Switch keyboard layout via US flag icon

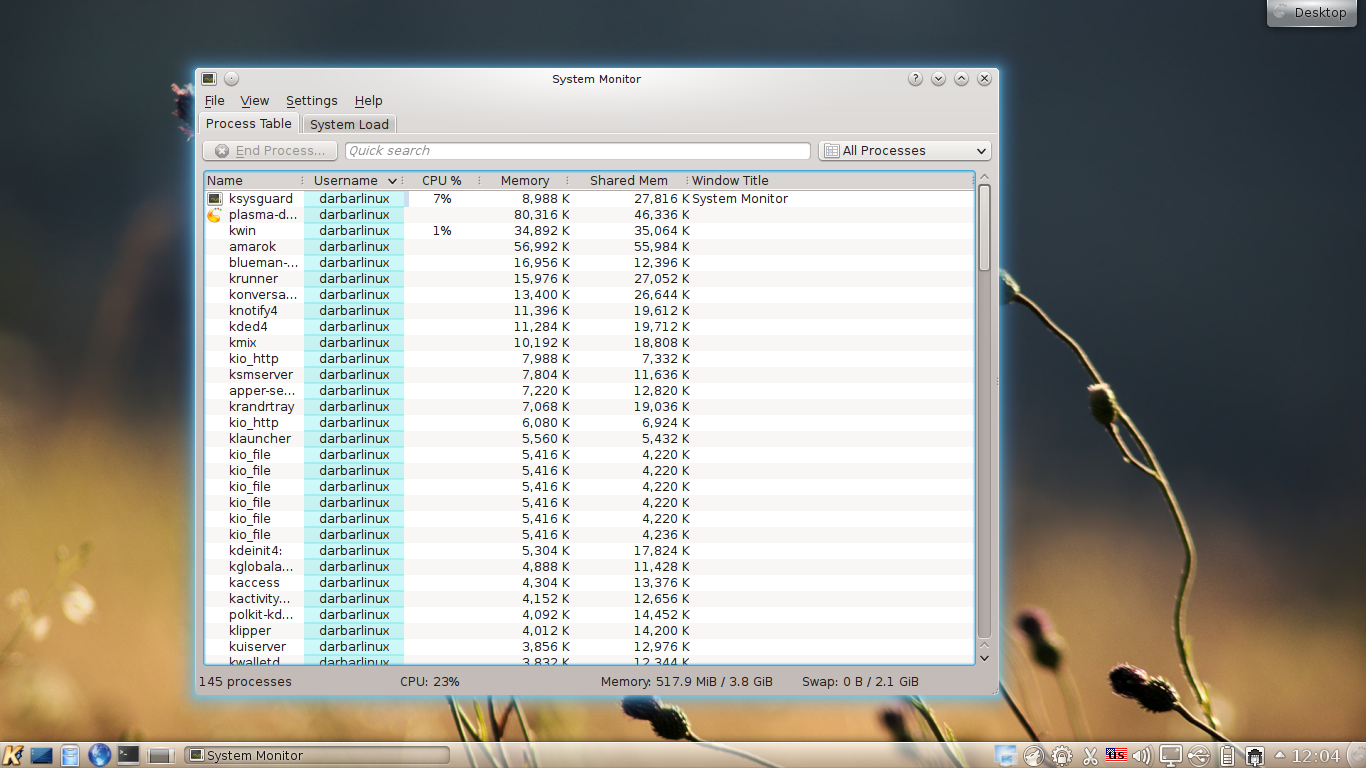pyautogui.click(x=1116, y=755)
